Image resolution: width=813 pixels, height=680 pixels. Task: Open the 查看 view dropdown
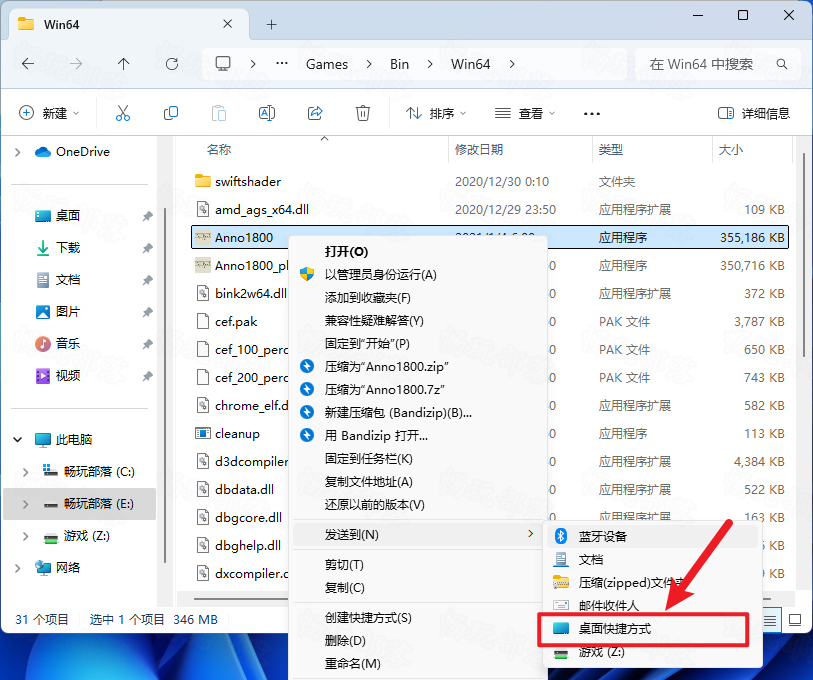point(525,113)
